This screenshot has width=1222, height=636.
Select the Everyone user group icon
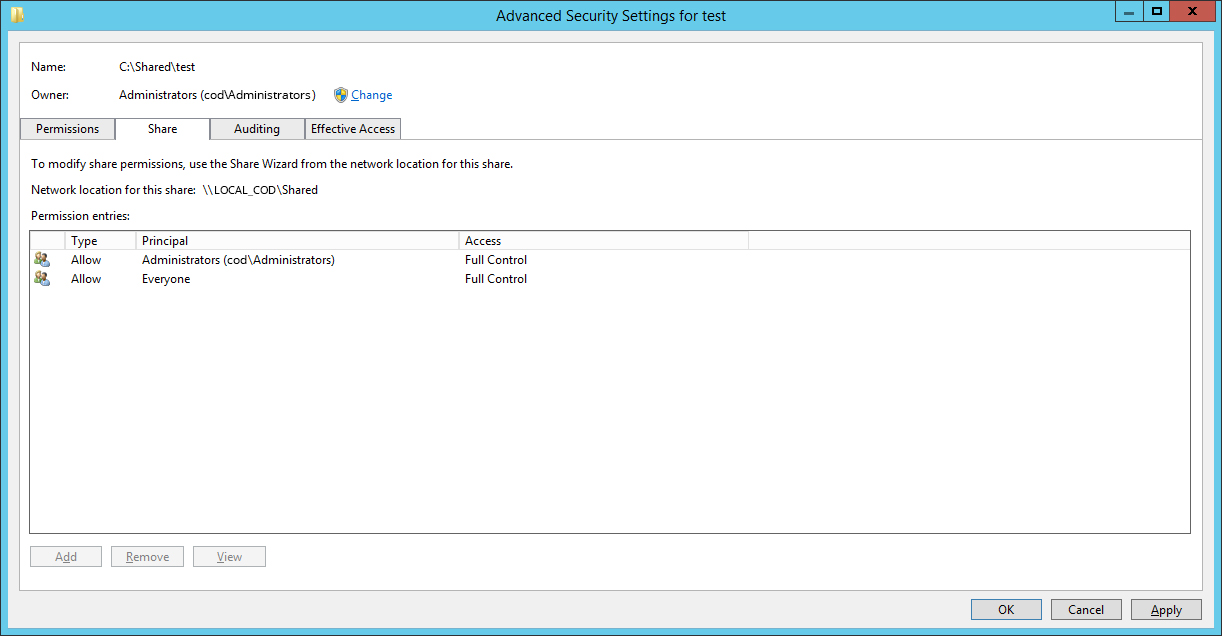click(x=42, y=279)
